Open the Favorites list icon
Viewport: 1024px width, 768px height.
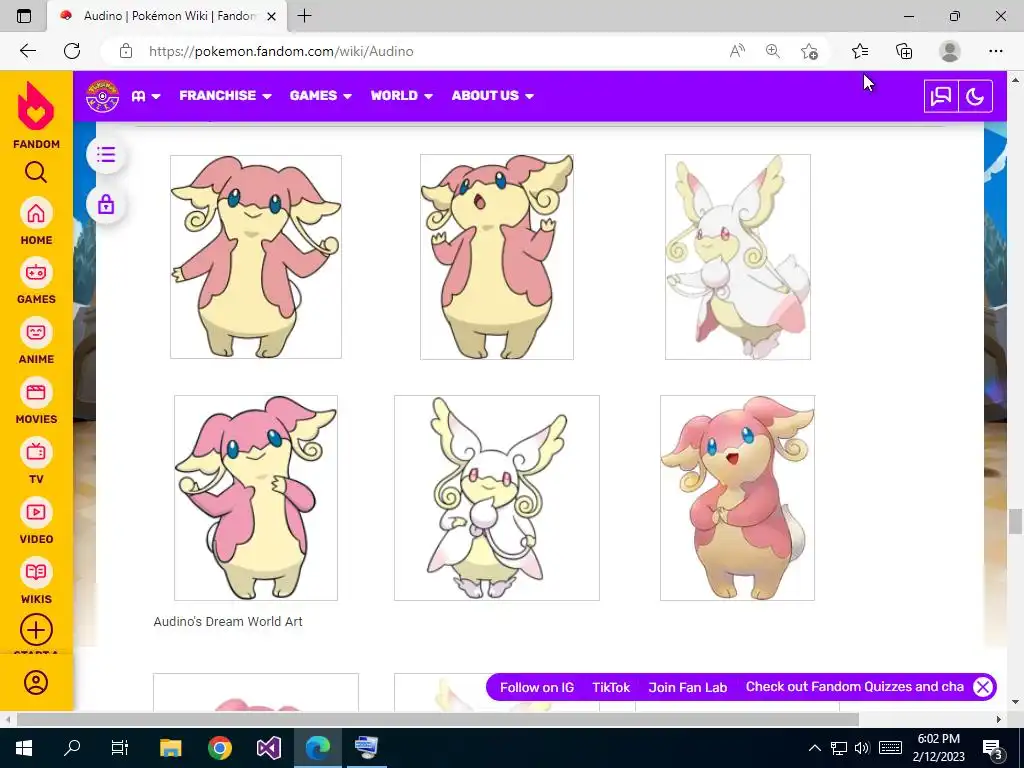(860, 51)
